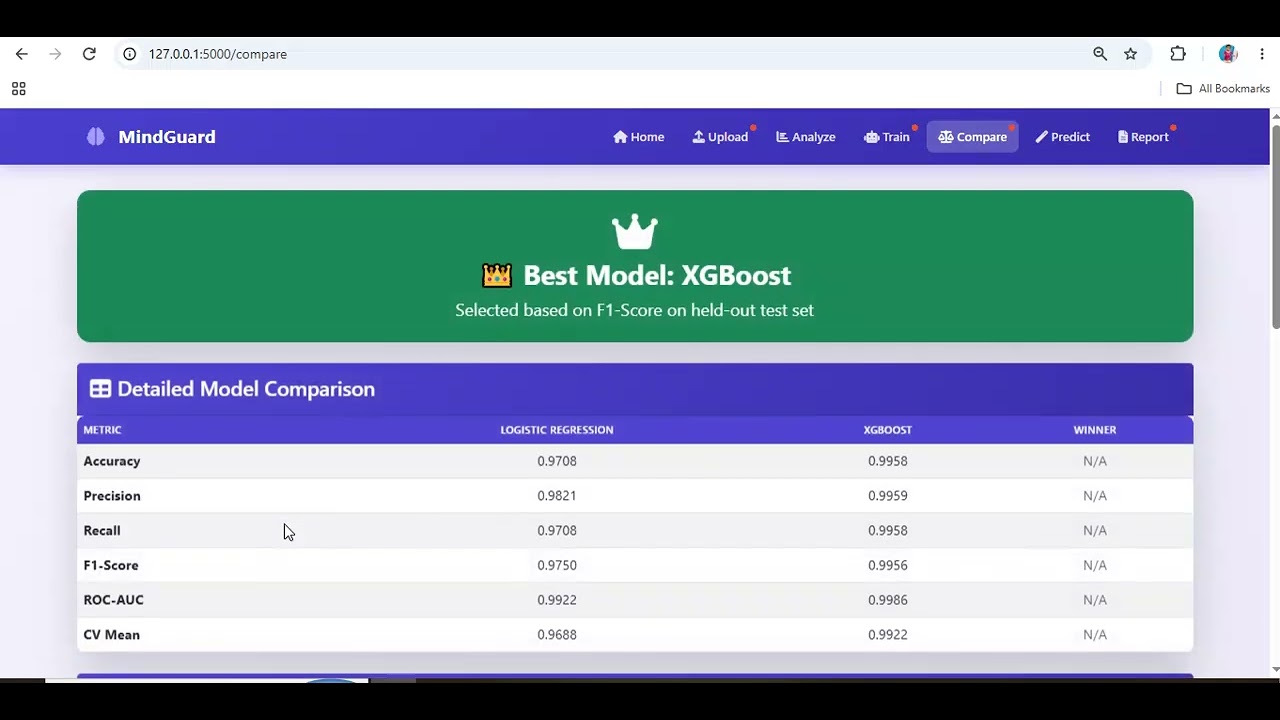Click the address bar URL 127.0.0.1:5000/compare
The image size is (1280, 720).
coord(218,54)
